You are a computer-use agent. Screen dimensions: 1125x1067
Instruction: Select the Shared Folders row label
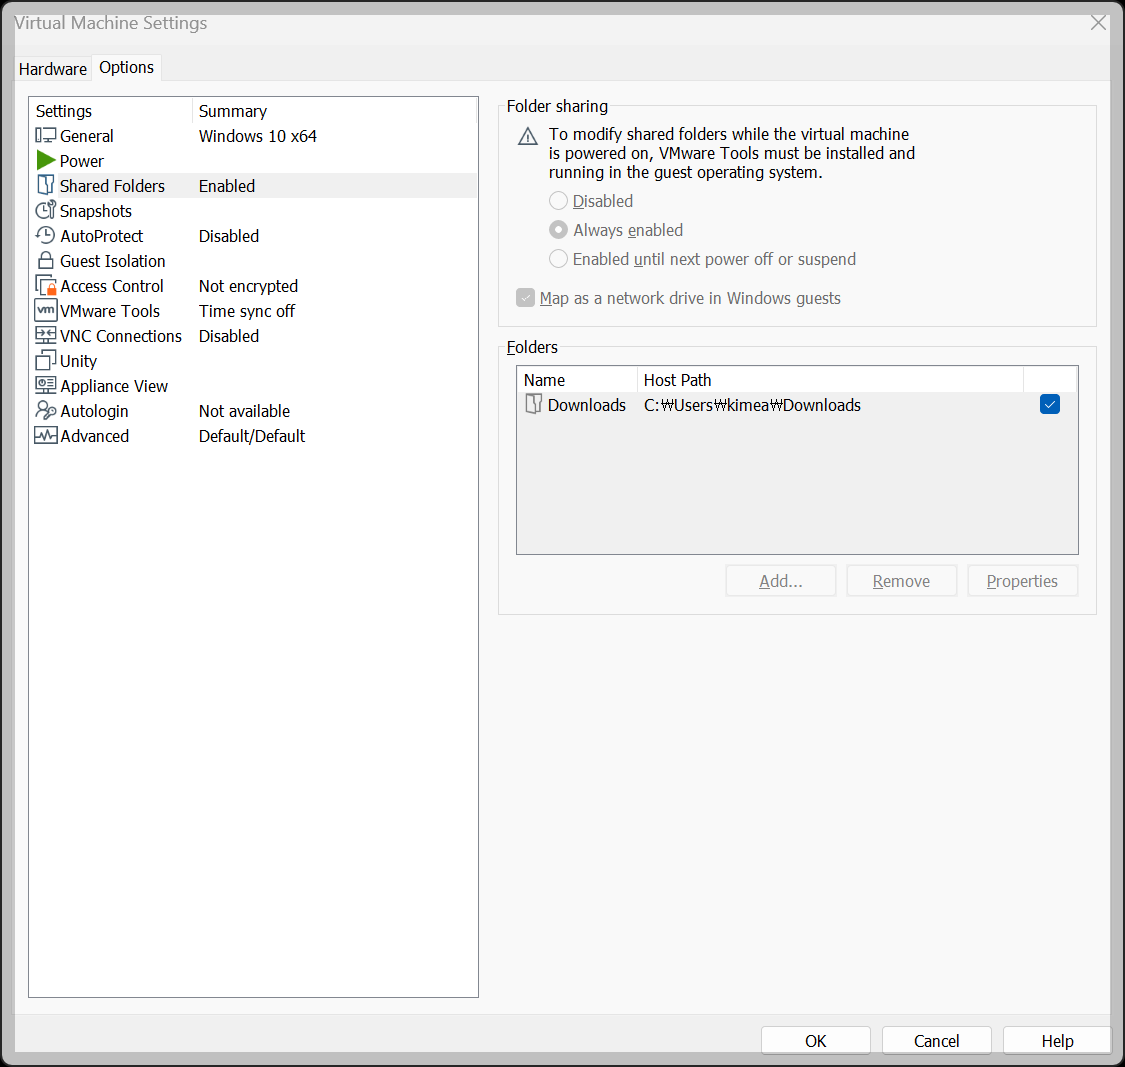[113, 186]
